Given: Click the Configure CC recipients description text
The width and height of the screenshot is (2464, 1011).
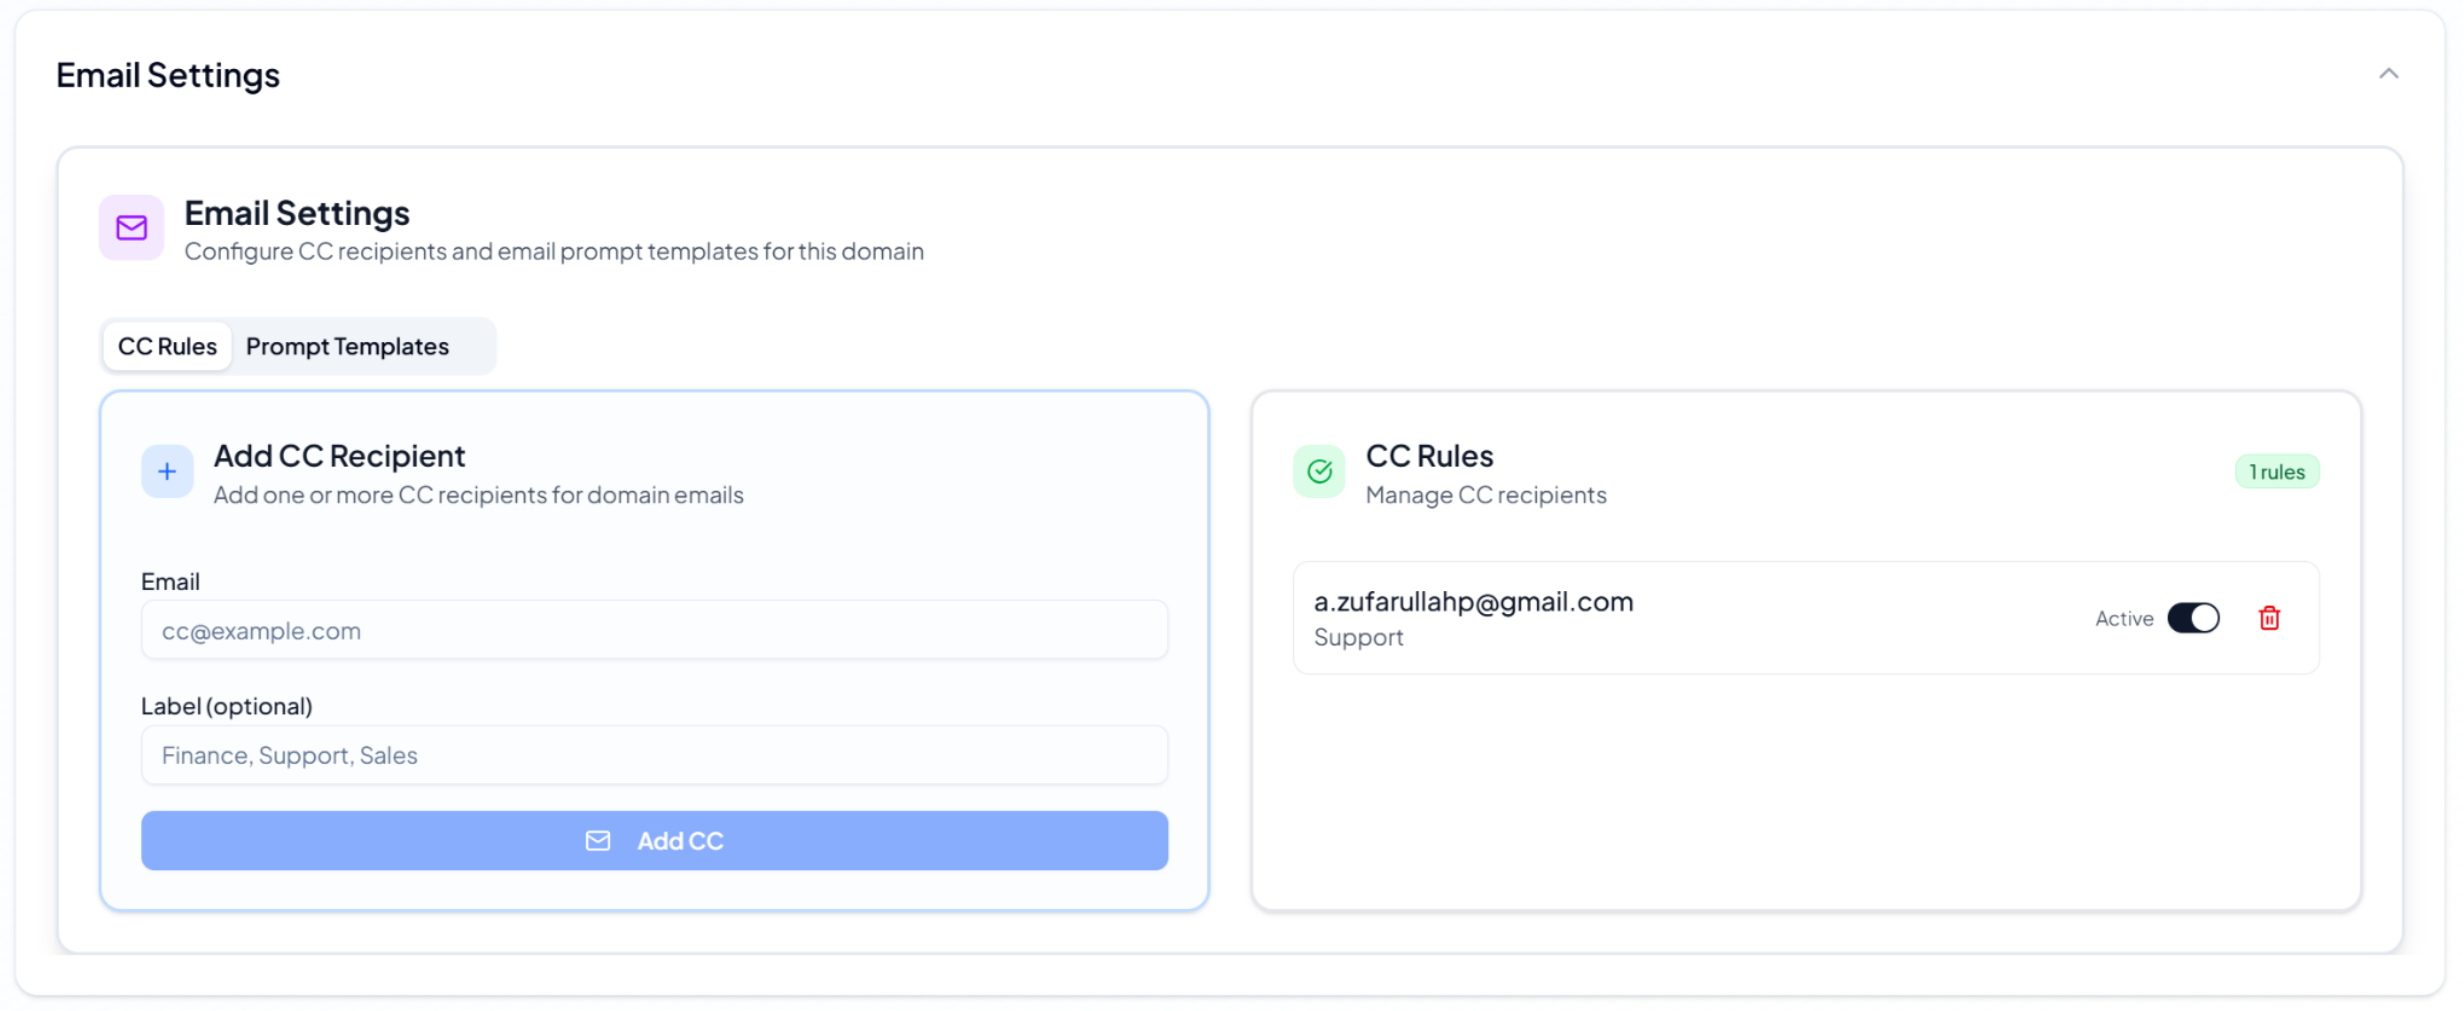Looking at the screenshot, I should coord(553,251).
